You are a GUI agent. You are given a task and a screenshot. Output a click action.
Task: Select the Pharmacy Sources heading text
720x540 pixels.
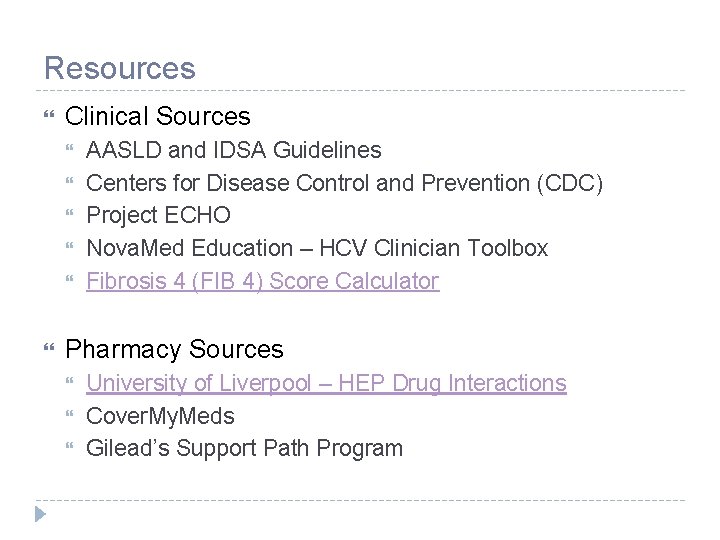coord(174,349)
